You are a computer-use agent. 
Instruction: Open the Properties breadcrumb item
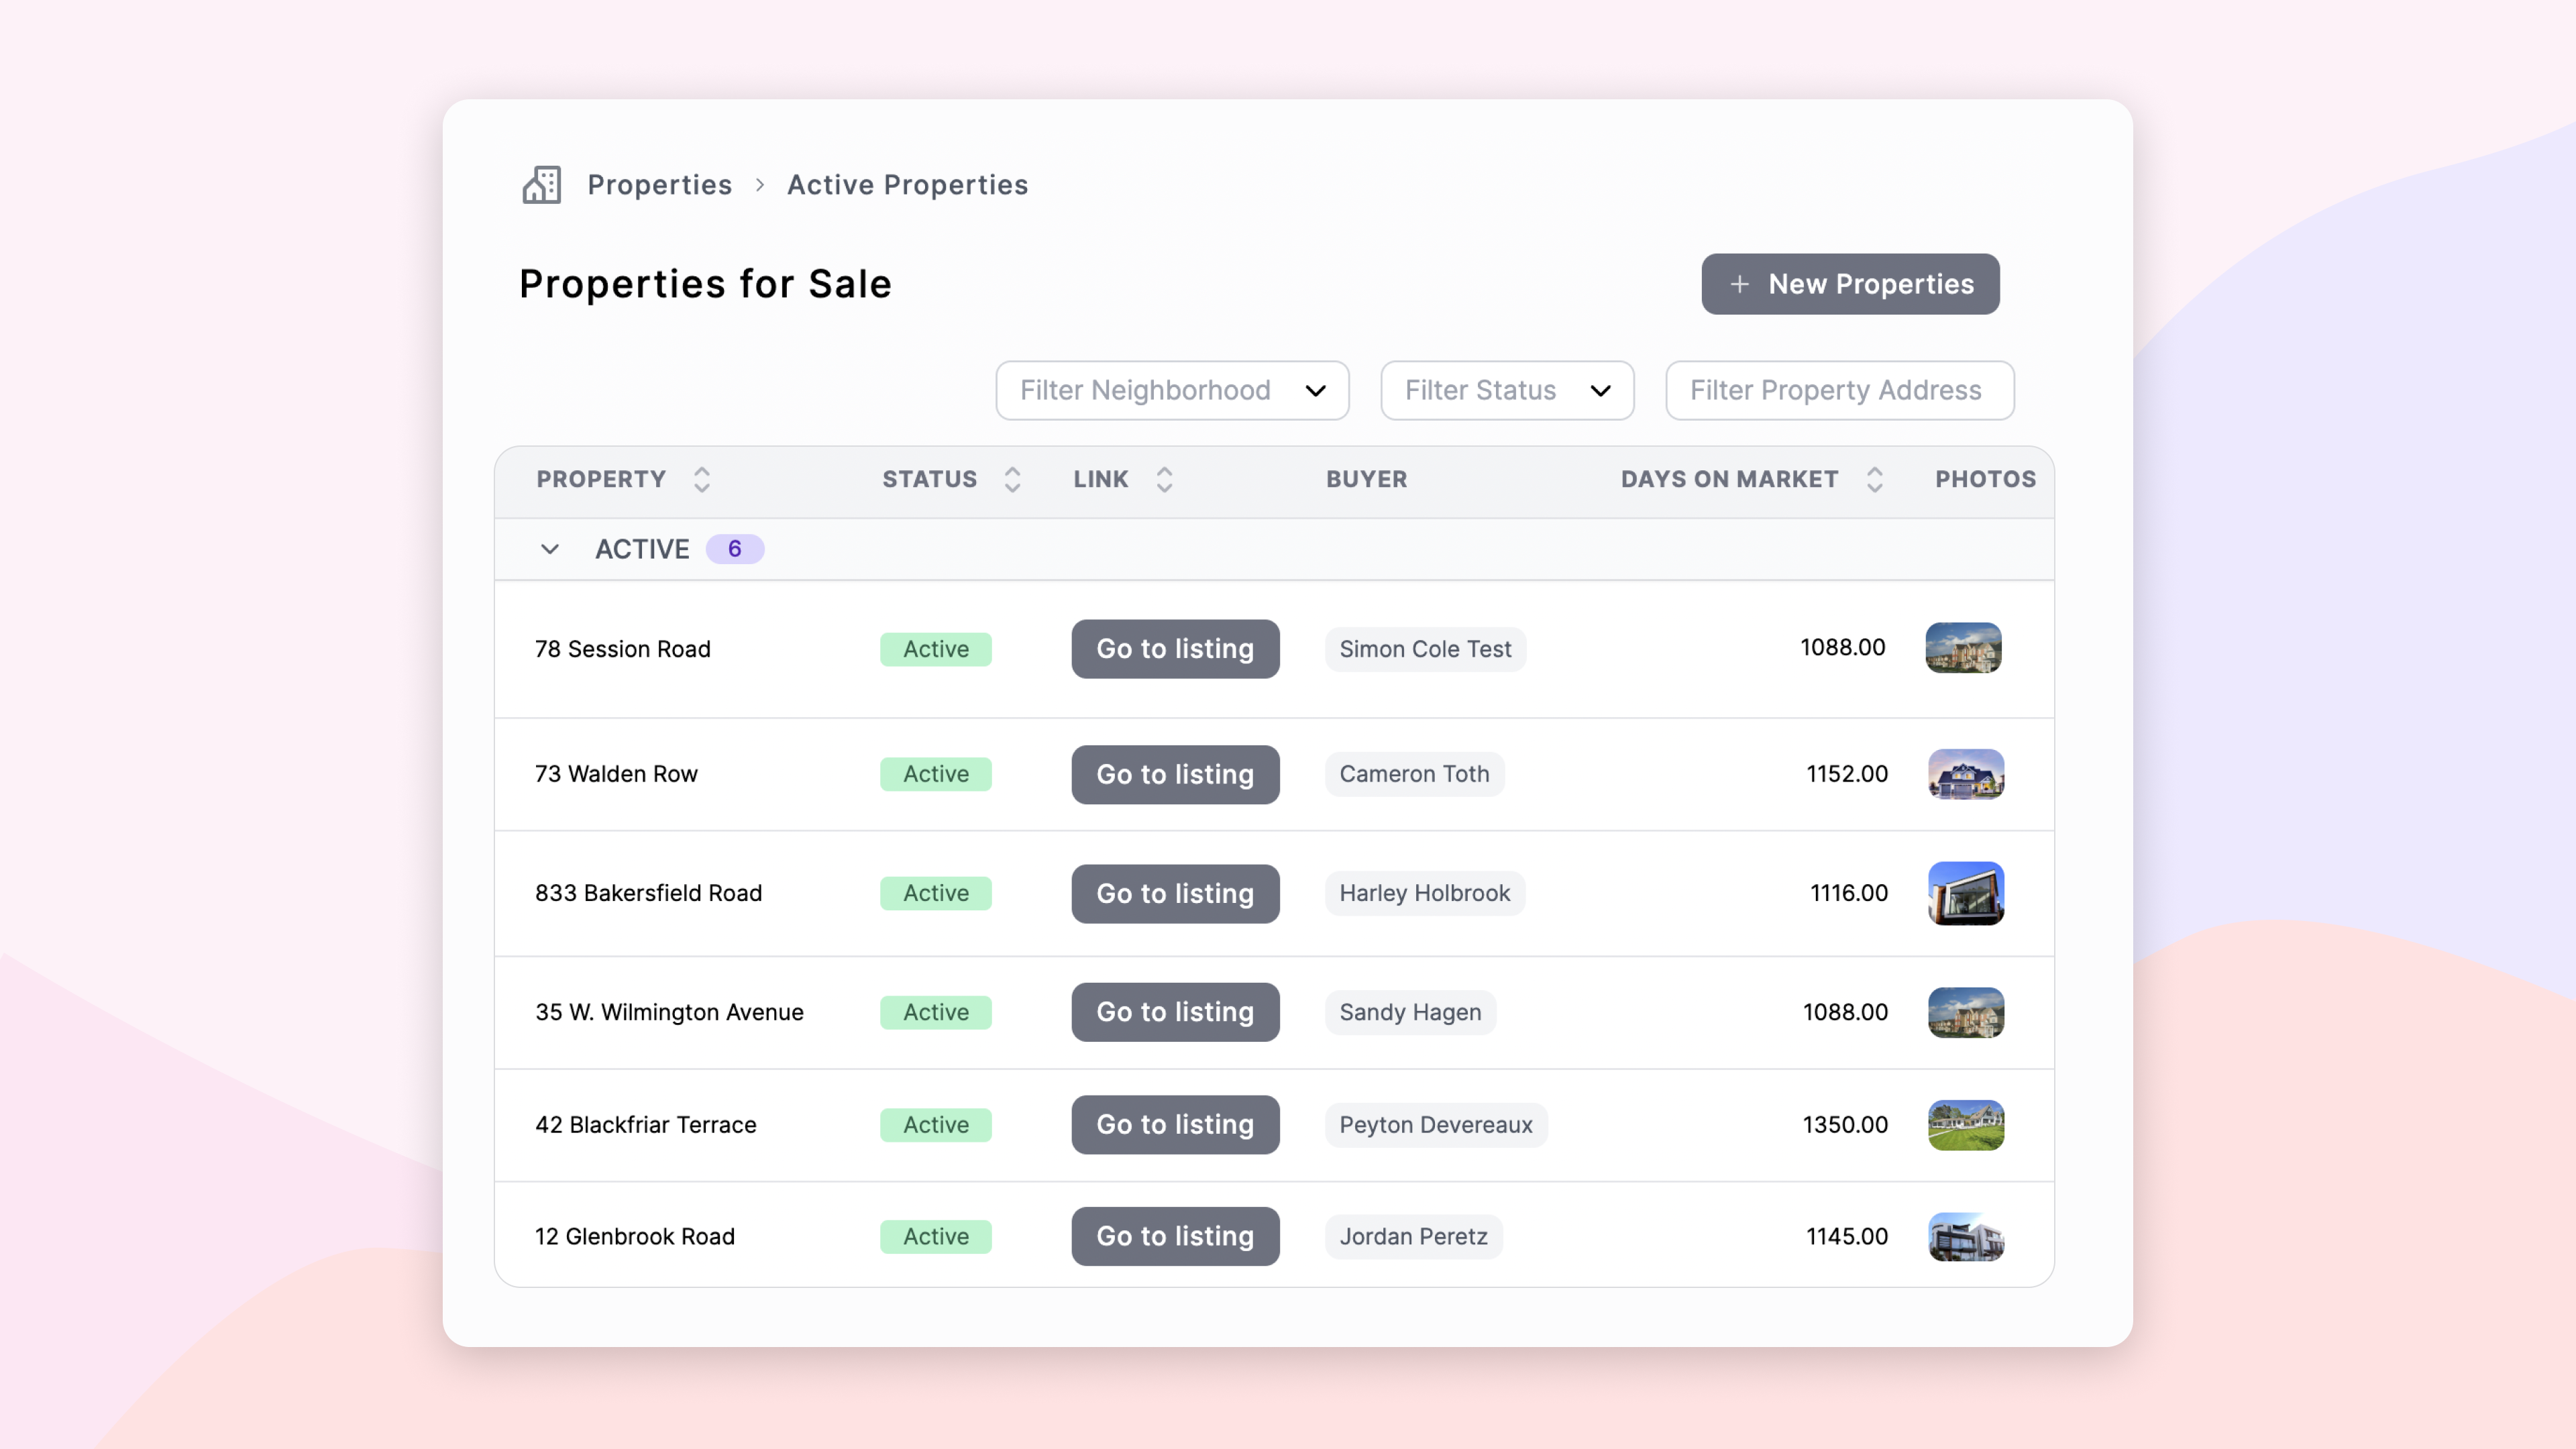coord(659,184)
